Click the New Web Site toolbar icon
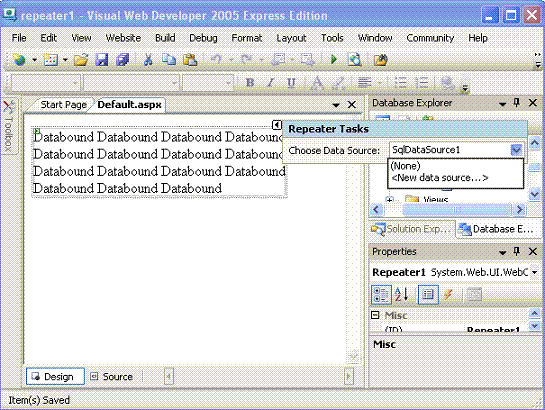Viewport: 545px width, 410px height. (x=19, y=60)
